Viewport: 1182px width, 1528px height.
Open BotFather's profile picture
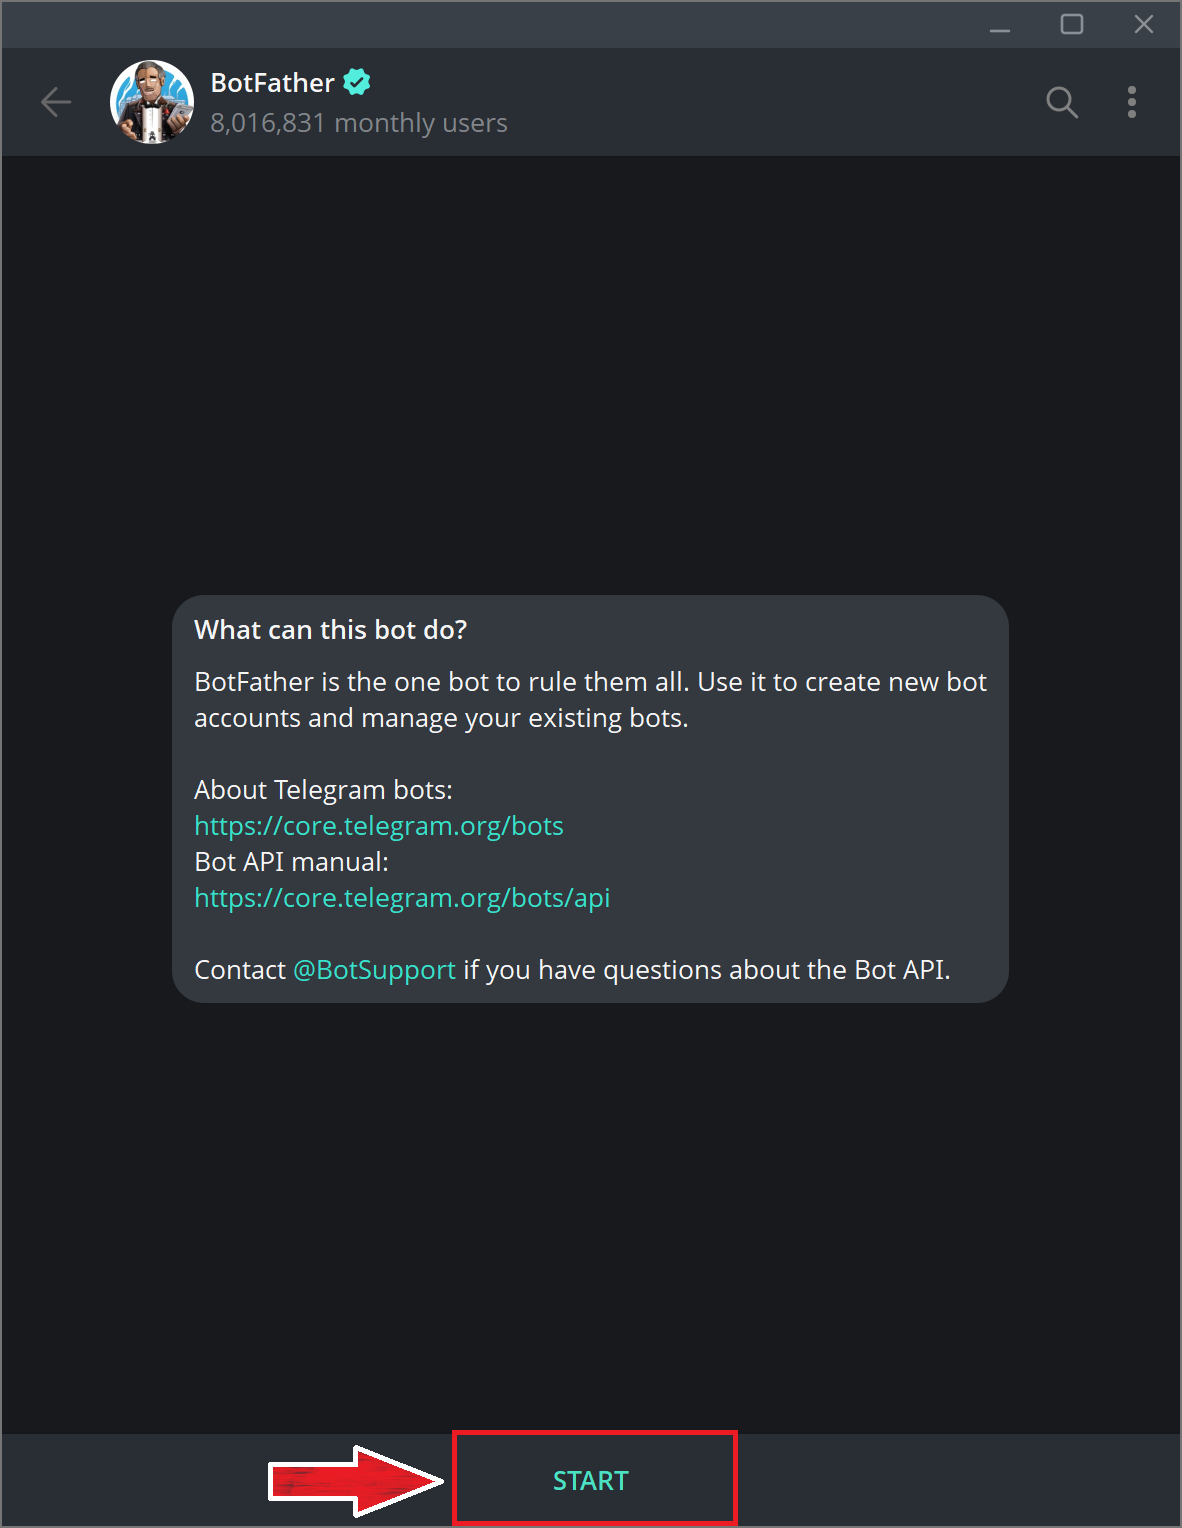click(152, 102)
